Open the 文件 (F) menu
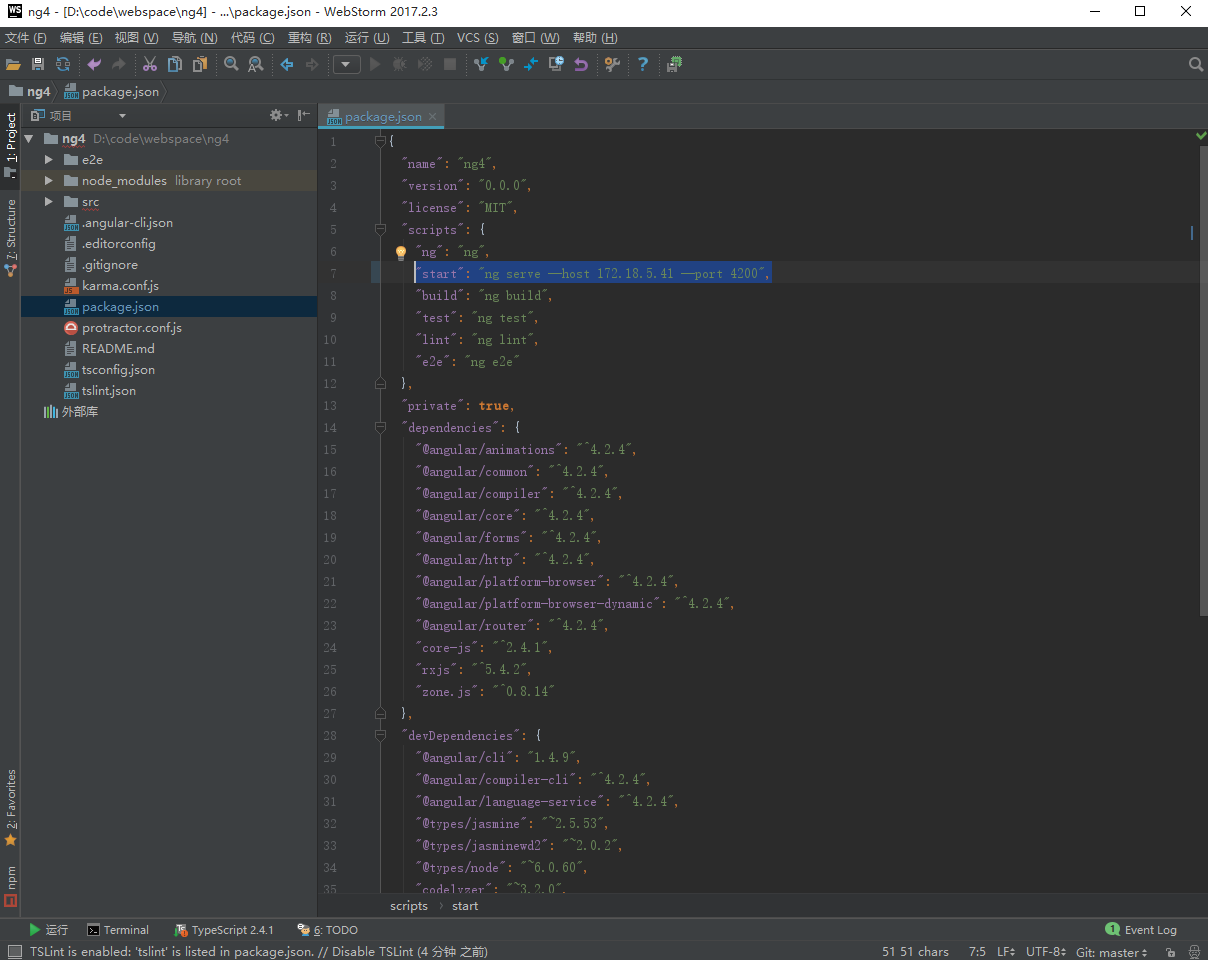1208x960 pixels. (x=26, y=38)
